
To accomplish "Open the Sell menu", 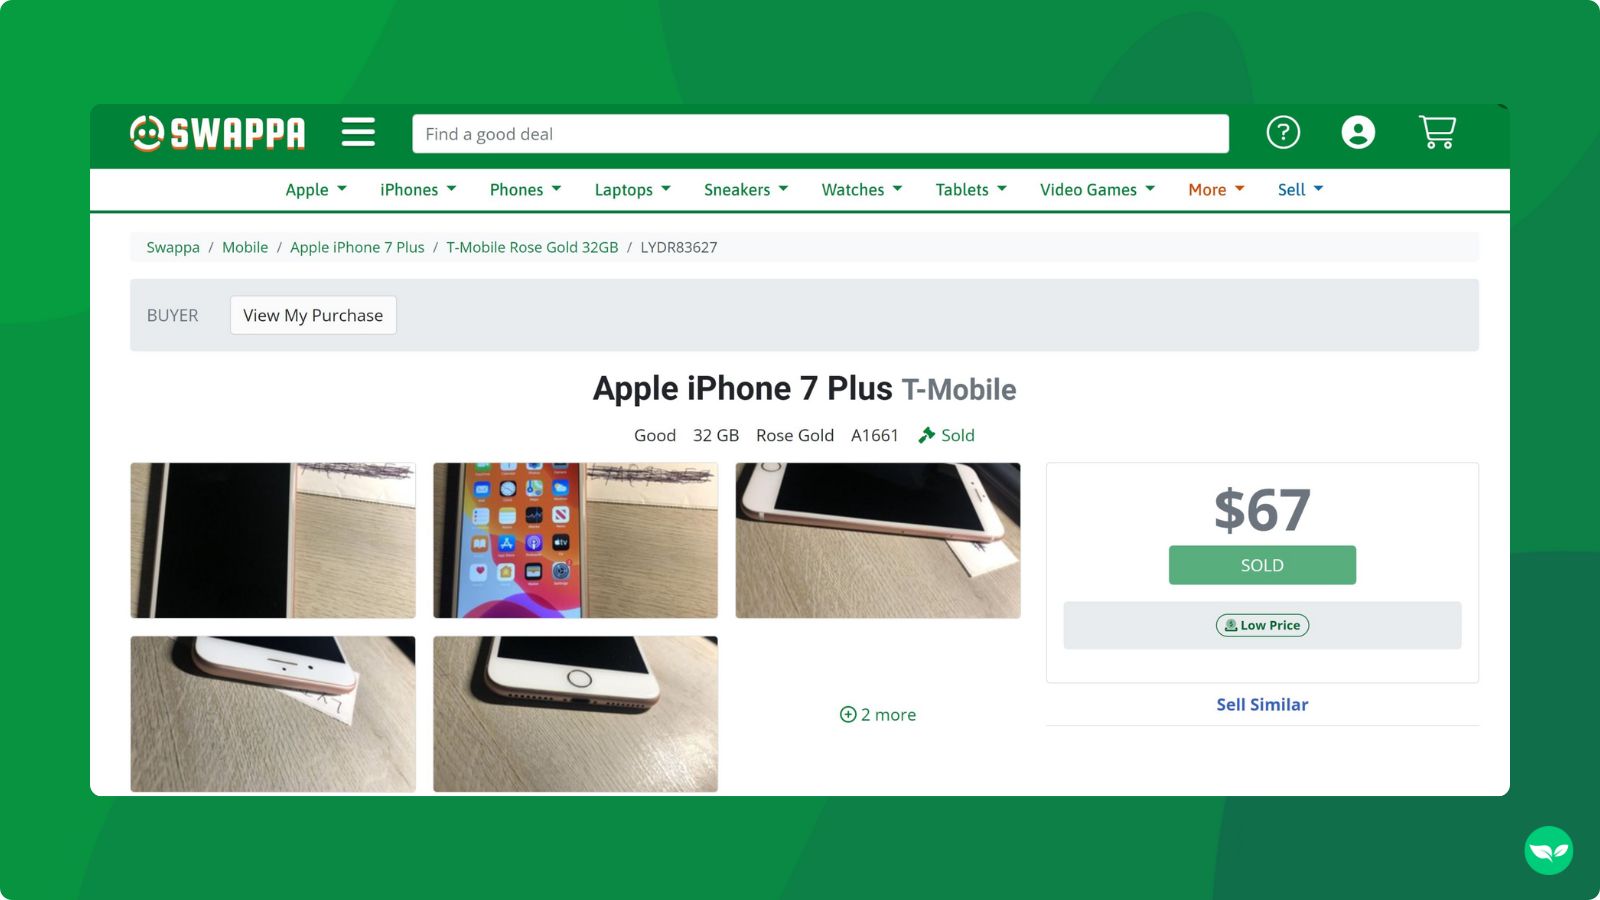I will [x=1300, y=190].
